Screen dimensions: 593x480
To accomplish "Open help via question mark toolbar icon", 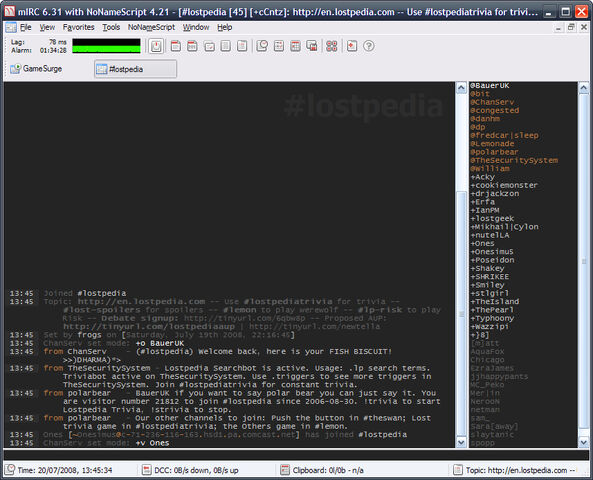I will tap(369, 46).
